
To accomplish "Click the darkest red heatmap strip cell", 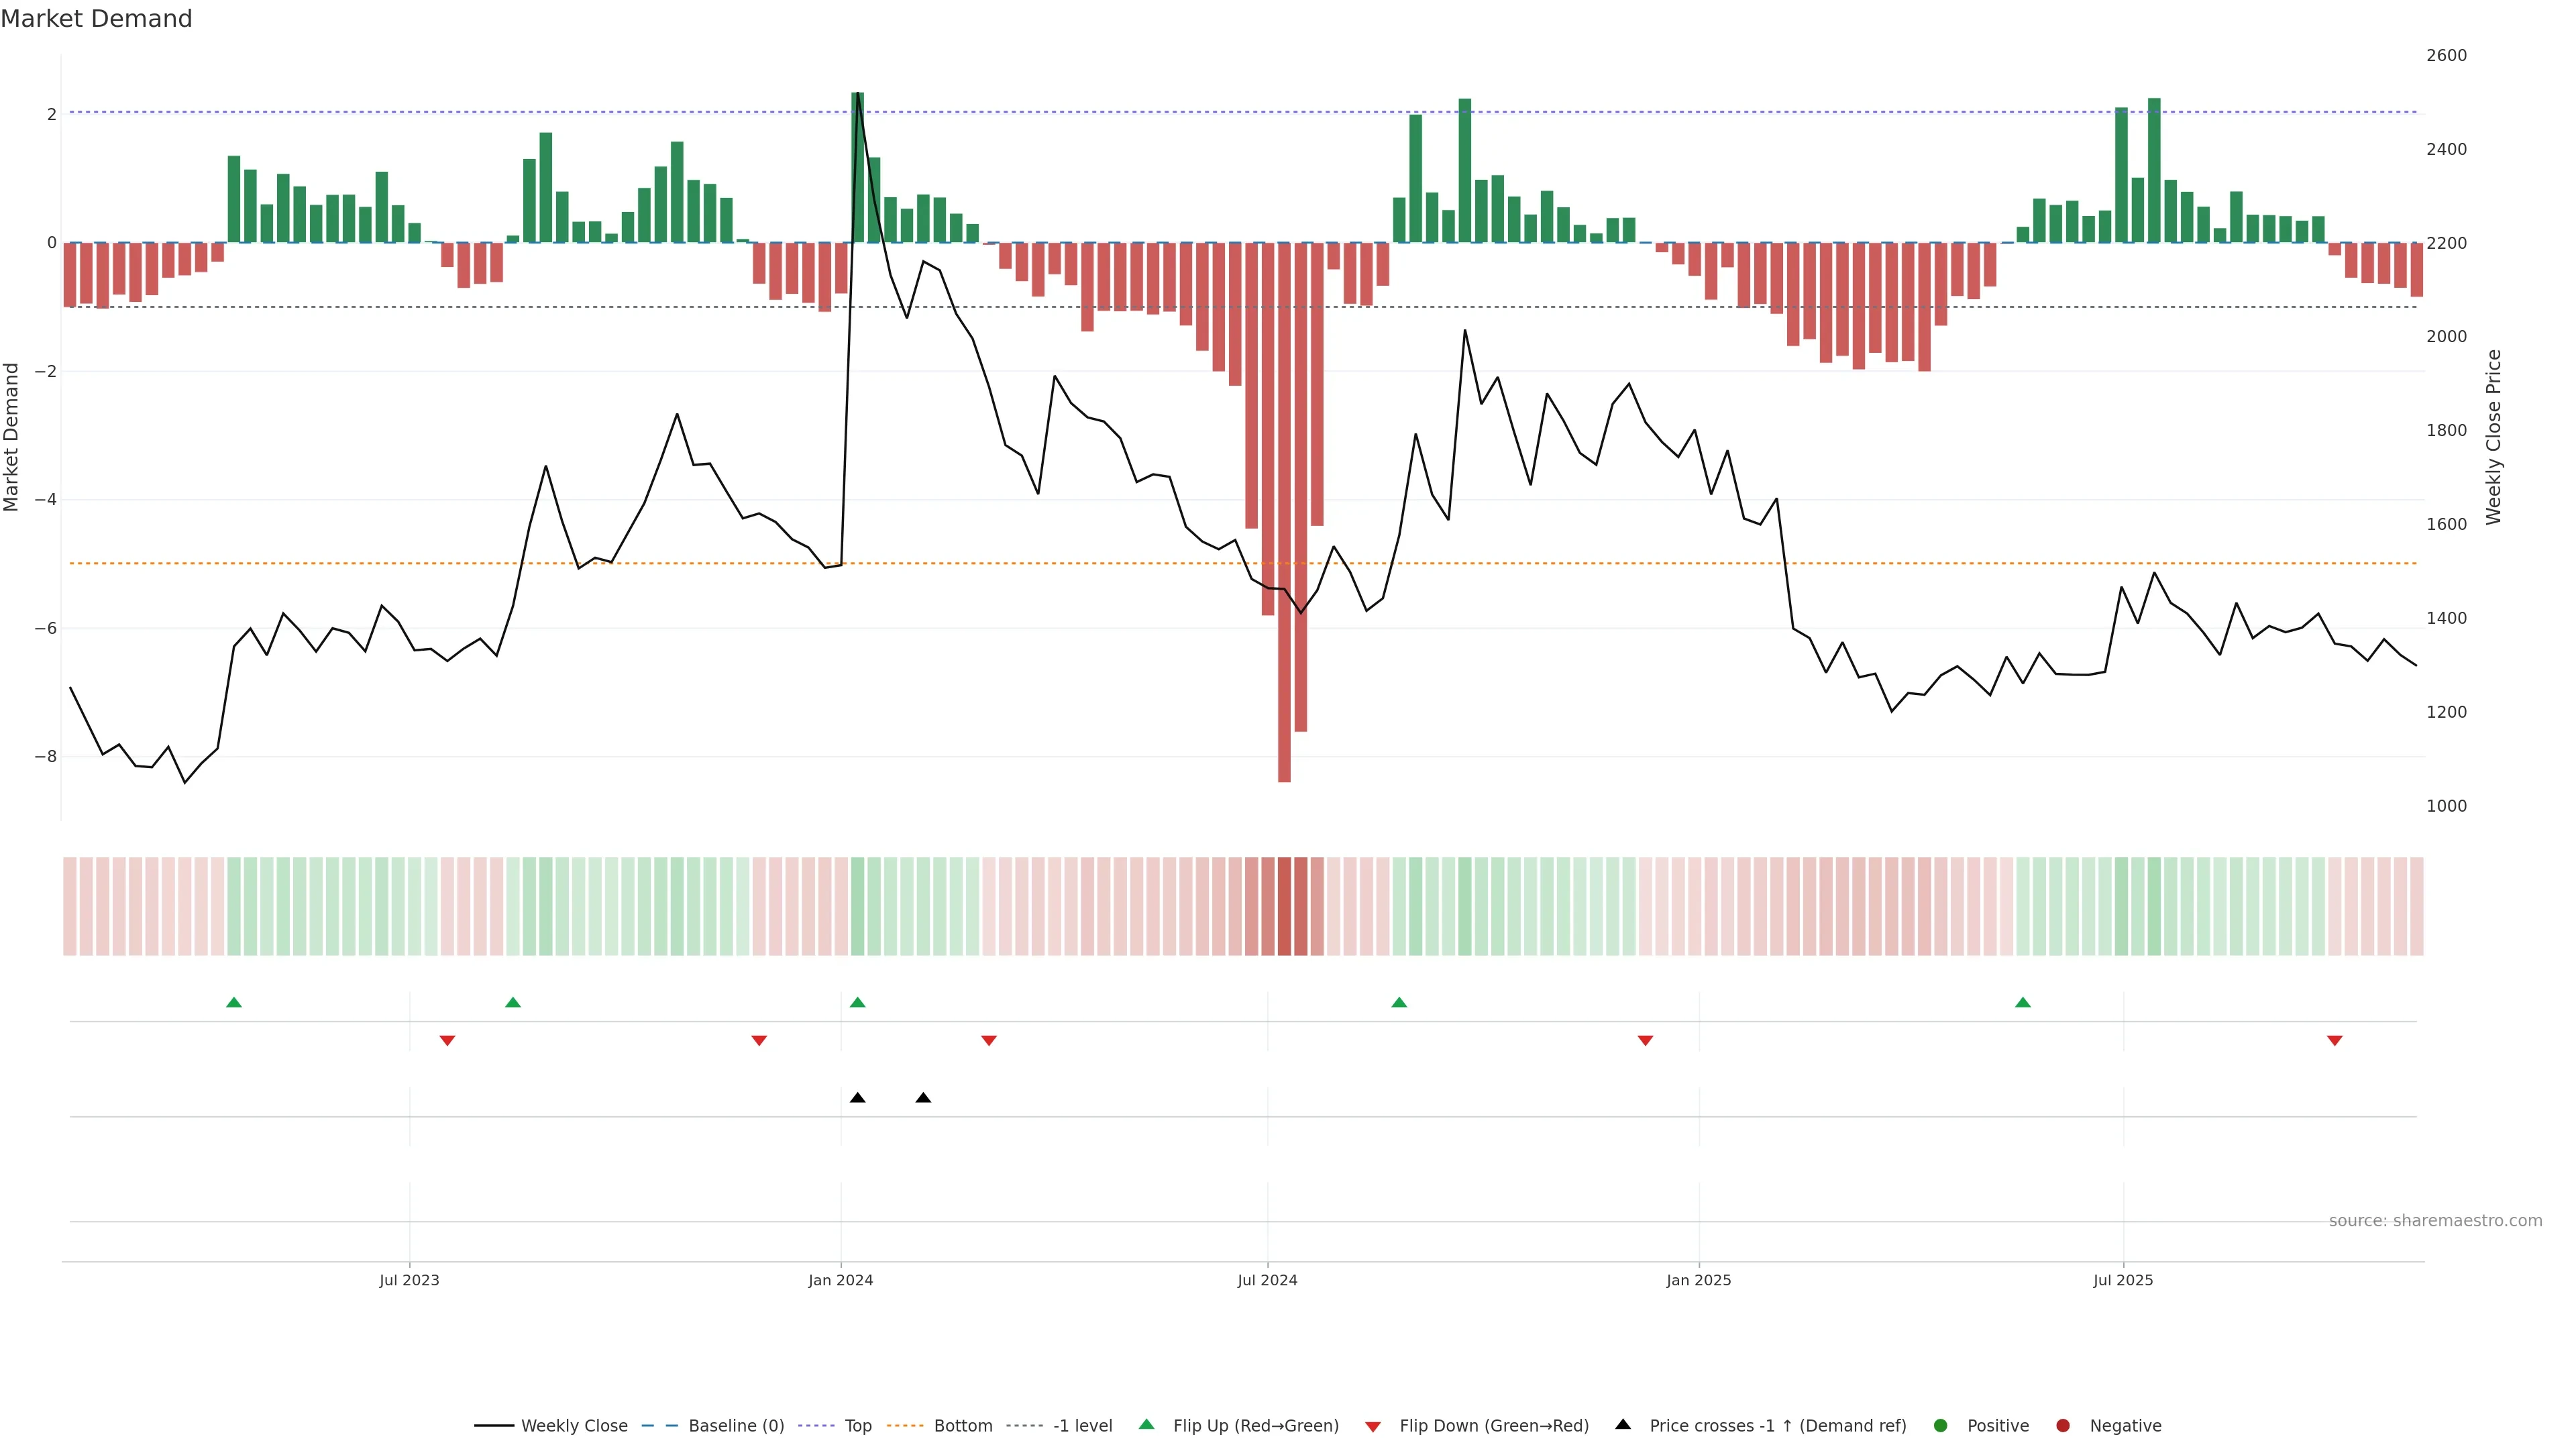I will click(x=1284, y=906).
